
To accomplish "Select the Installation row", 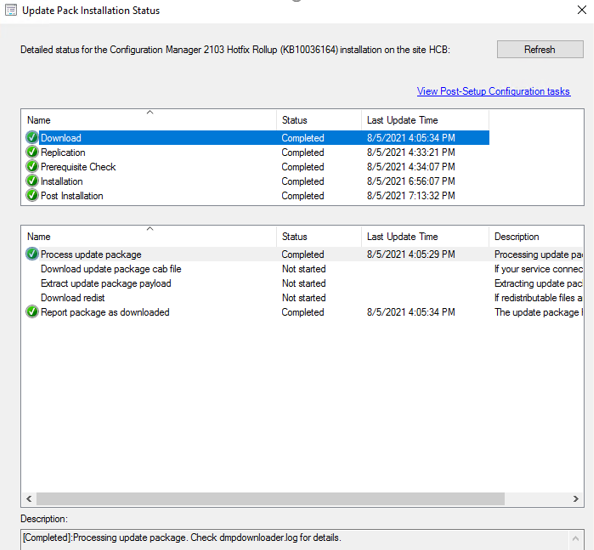I will pos(257,181).
